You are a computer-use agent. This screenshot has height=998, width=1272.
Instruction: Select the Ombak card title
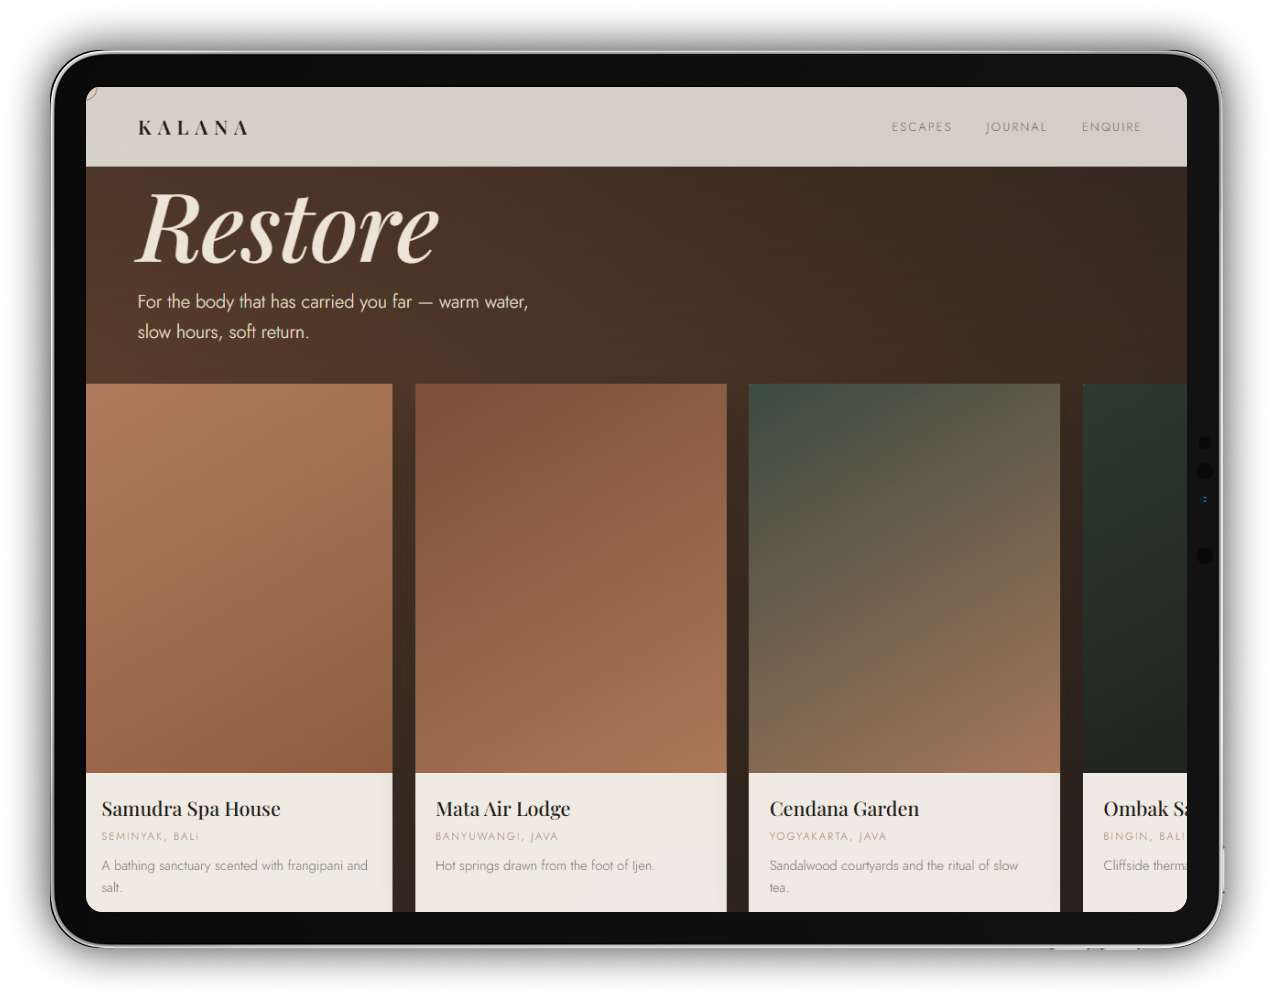pos(1145,809)
